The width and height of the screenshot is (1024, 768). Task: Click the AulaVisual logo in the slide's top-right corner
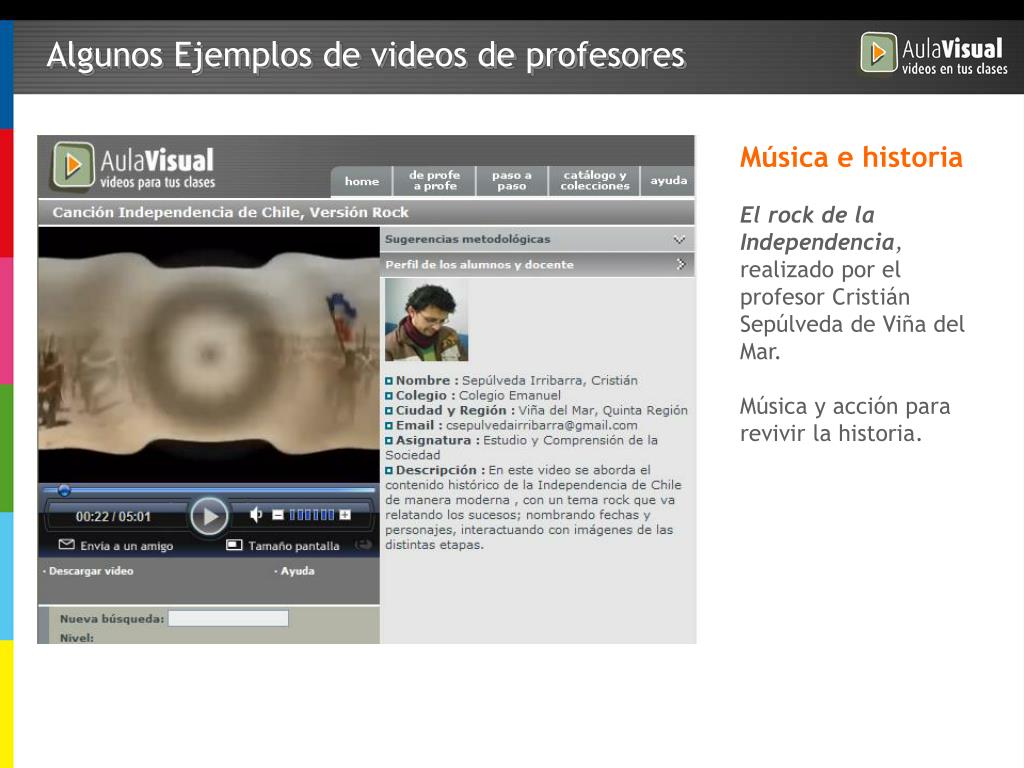[x=934, y=54]
